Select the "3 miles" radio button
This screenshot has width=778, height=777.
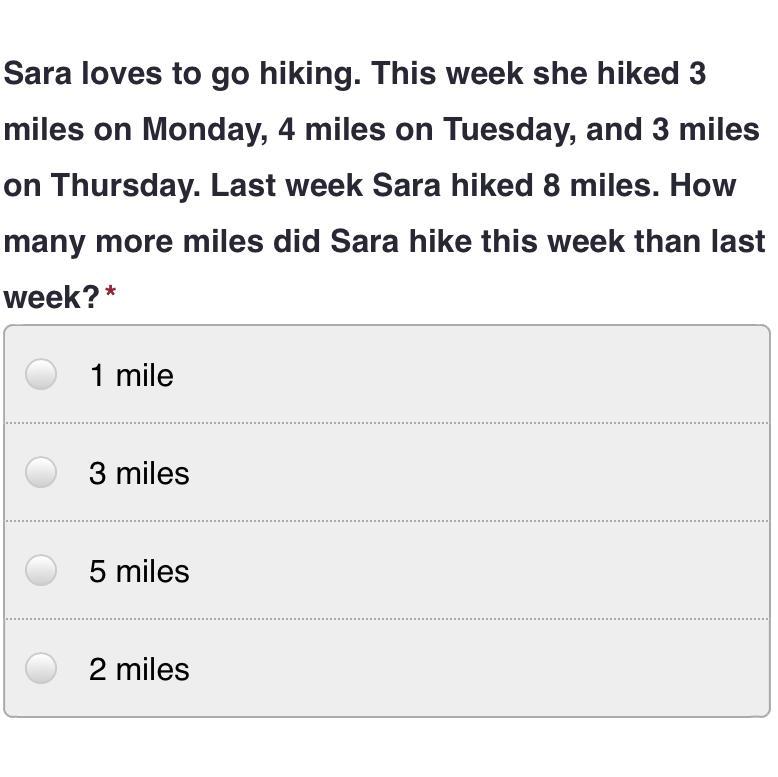pyautogui.click(x=41, y=472)
